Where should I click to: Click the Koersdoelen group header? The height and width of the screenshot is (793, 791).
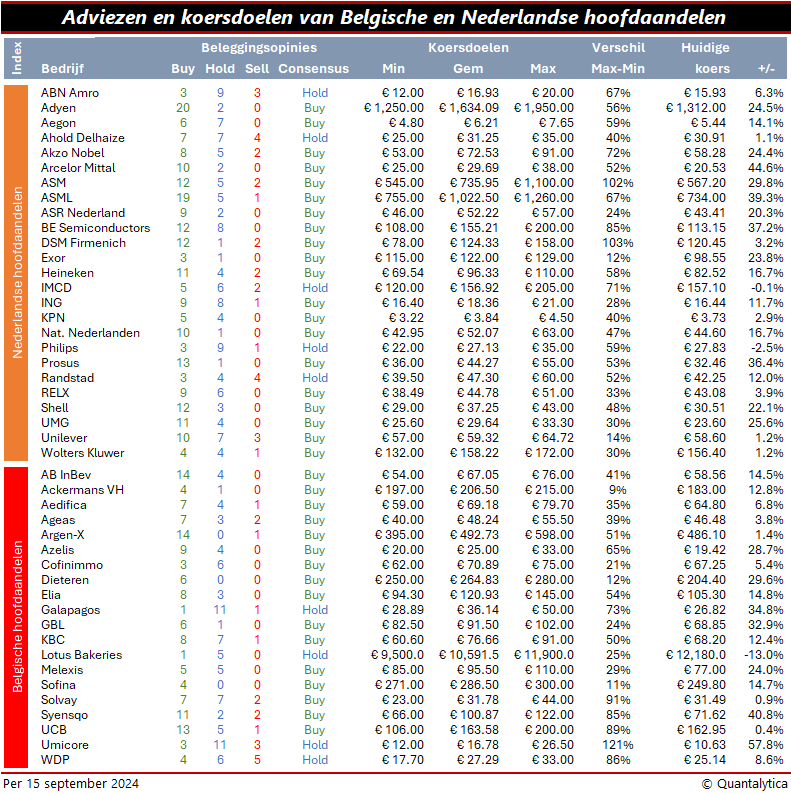coord(468,48)
